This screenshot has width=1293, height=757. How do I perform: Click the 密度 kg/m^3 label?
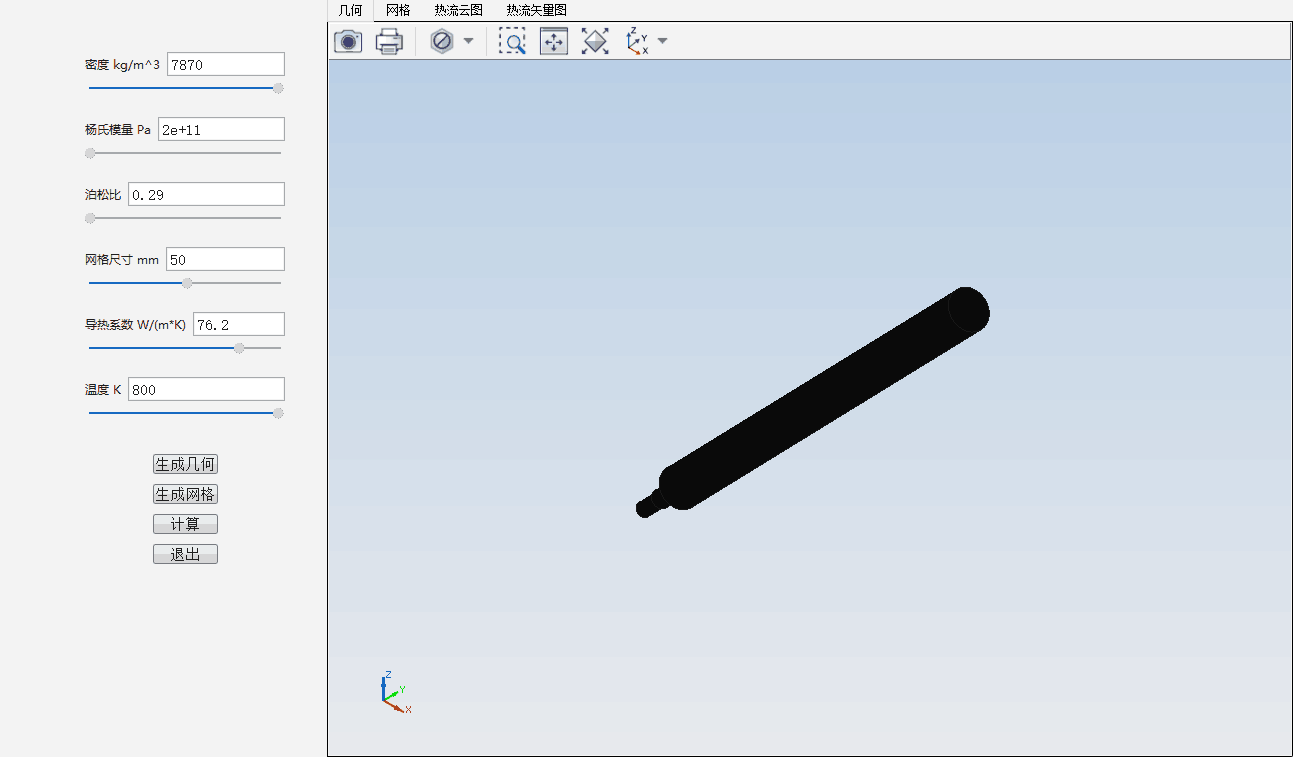click(x=122, y=65)
